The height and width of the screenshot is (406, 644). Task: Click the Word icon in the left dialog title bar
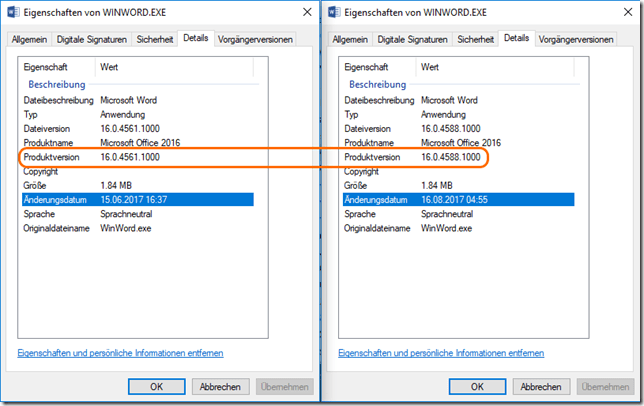(x=14, y=13)
